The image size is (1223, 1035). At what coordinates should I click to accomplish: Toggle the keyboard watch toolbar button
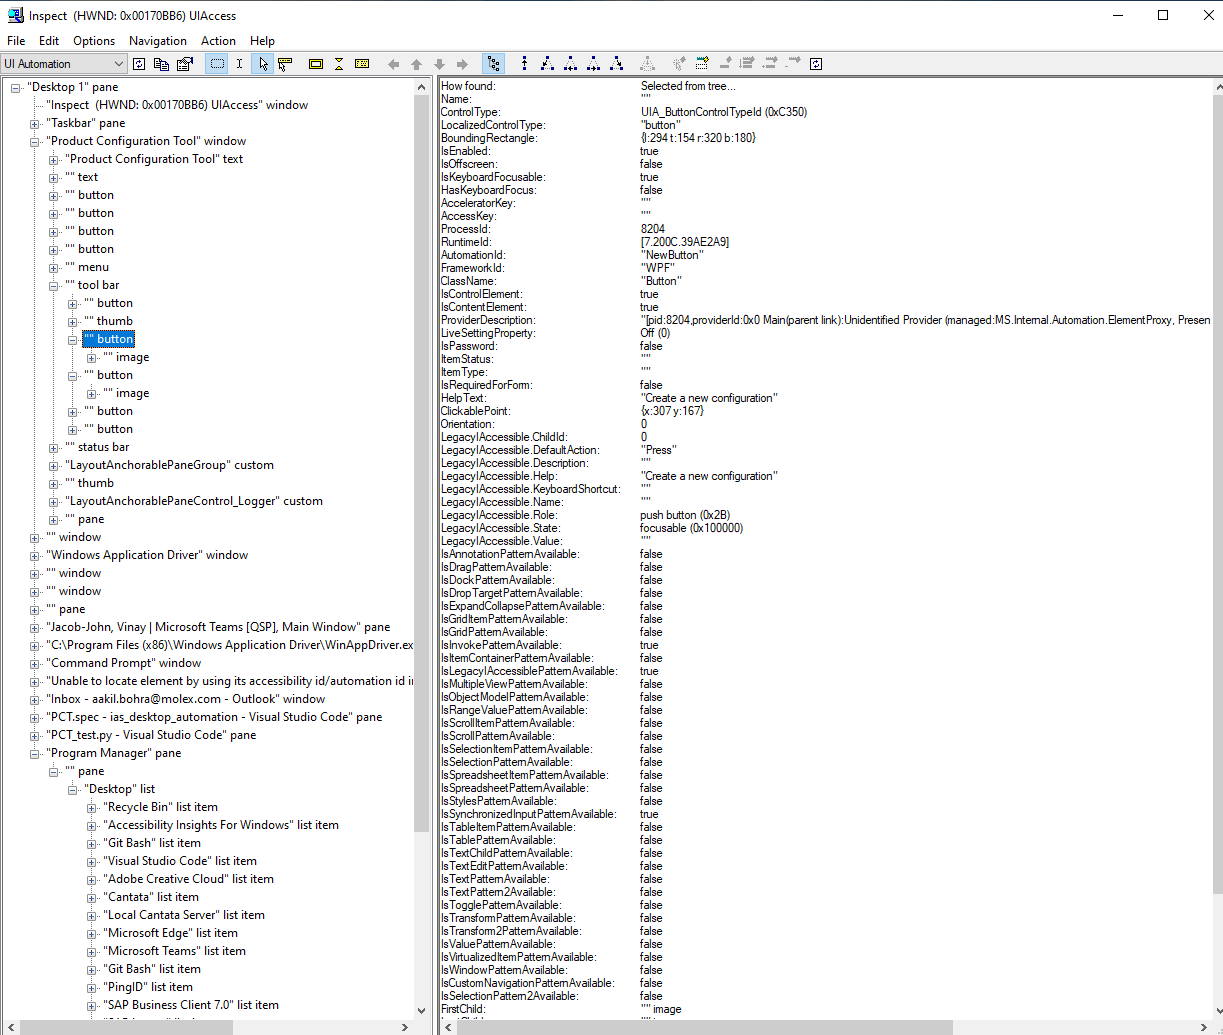click(362, 63)
